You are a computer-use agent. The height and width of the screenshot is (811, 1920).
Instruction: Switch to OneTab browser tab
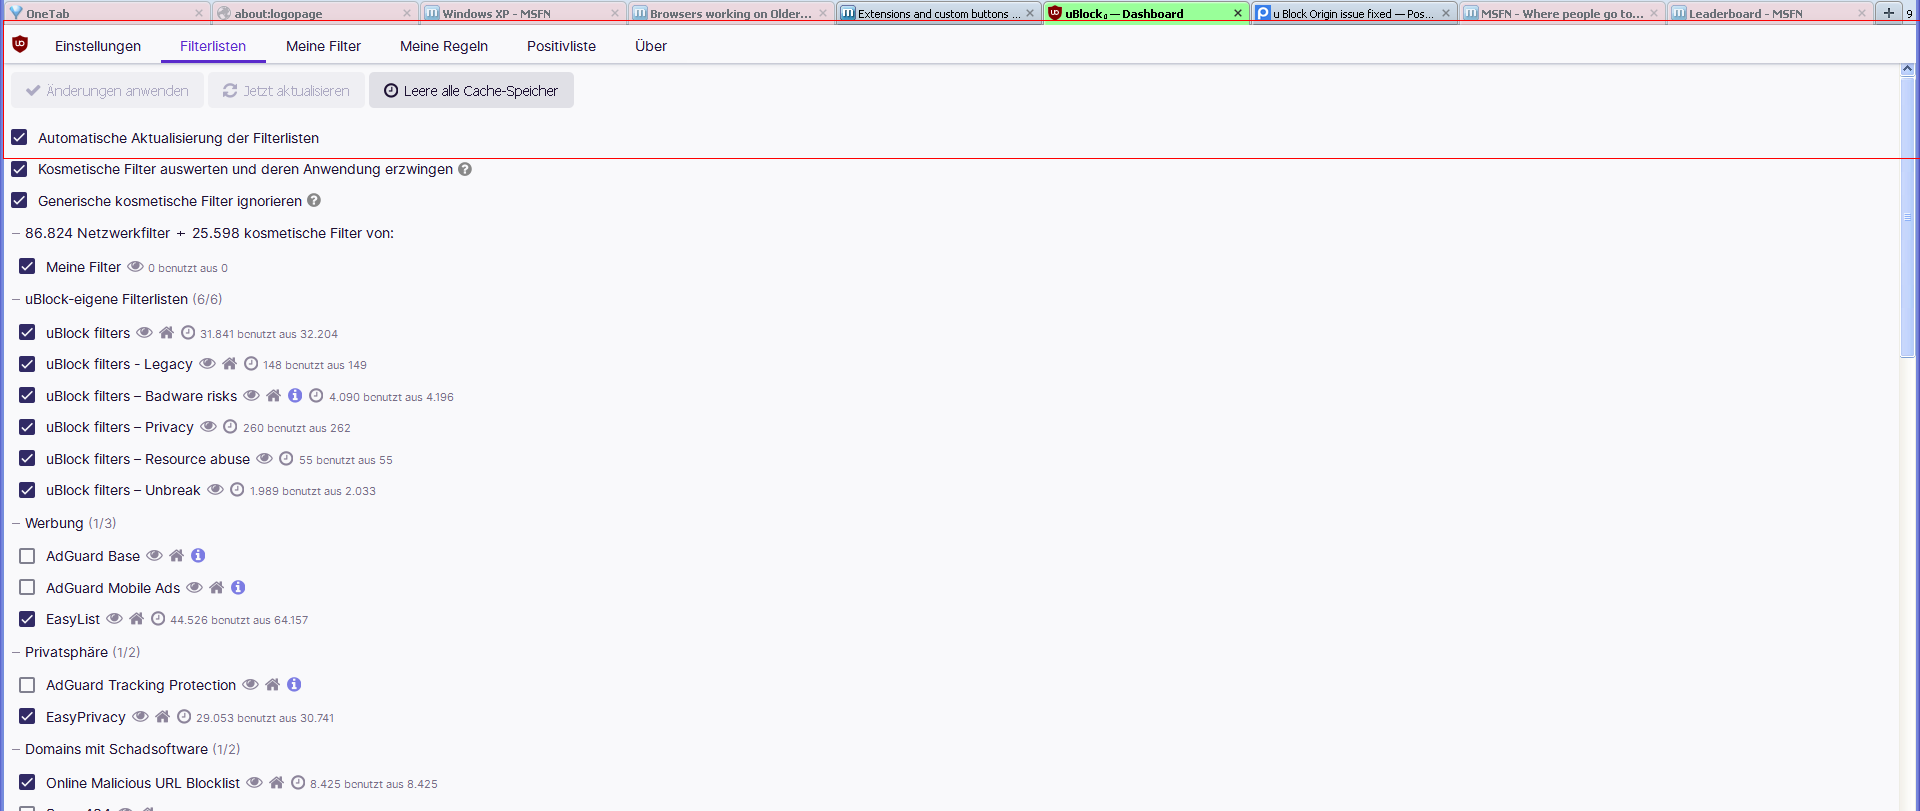tap(105, 13)
